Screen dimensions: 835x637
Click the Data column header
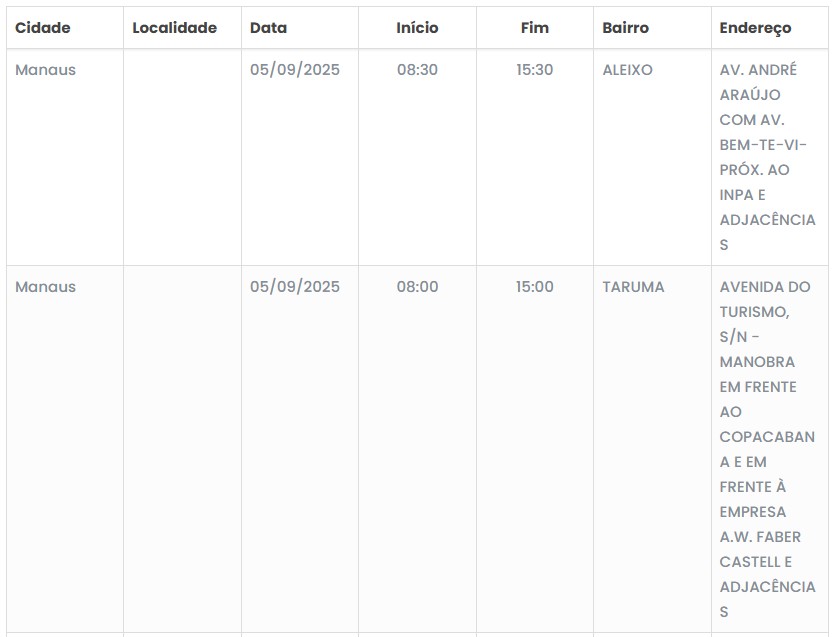click(268, 28)
